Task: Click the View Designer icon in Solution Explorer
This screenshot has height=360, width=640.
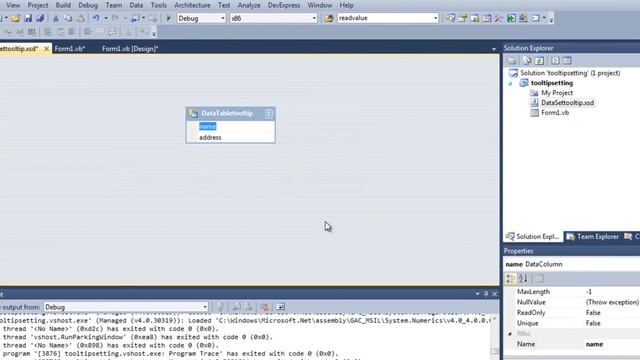Action: point(567,61)
